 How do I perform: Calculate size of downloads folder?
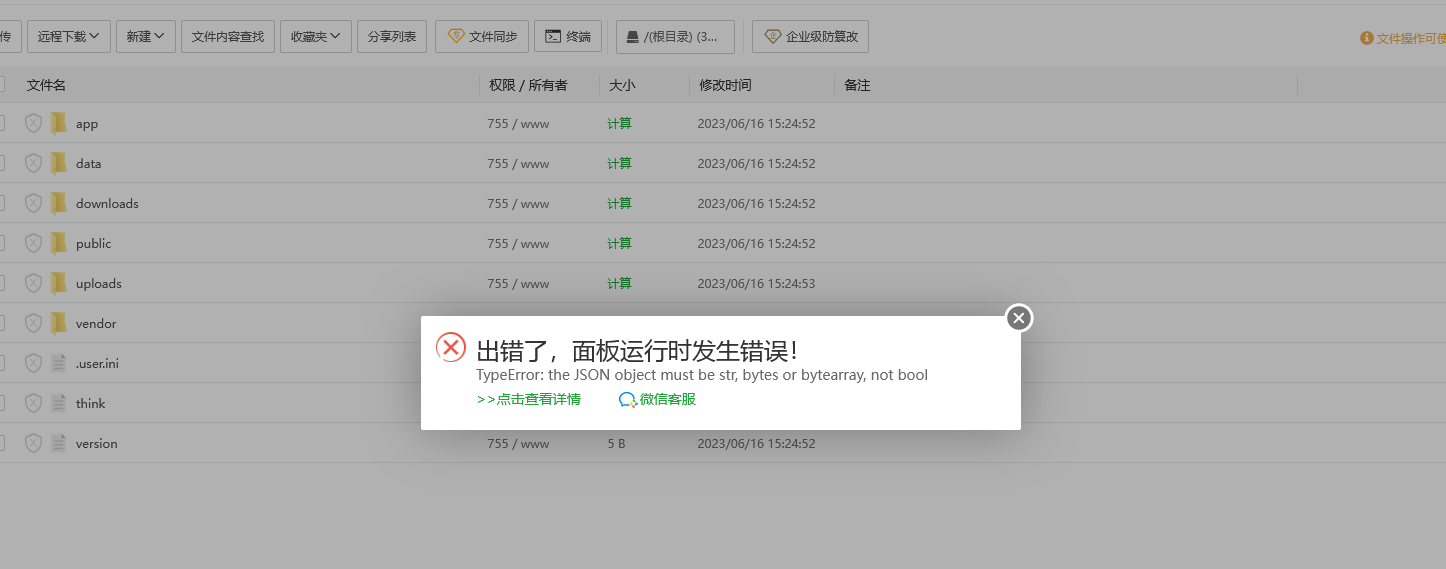pyautogui.click(x=619, y=204)
